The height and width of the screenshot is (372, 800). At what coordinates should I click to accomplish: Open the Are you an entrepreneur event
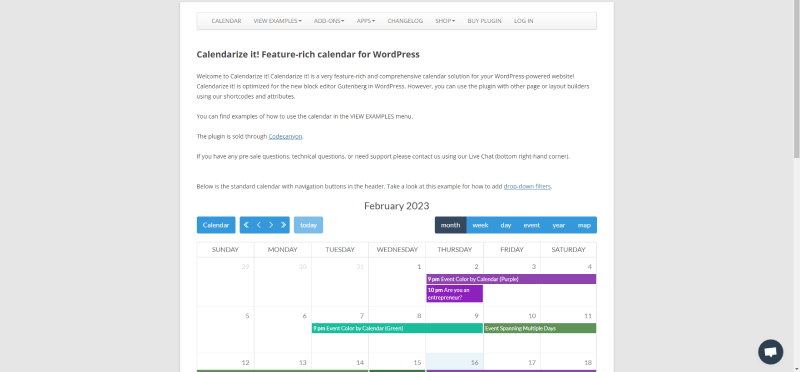455,293
